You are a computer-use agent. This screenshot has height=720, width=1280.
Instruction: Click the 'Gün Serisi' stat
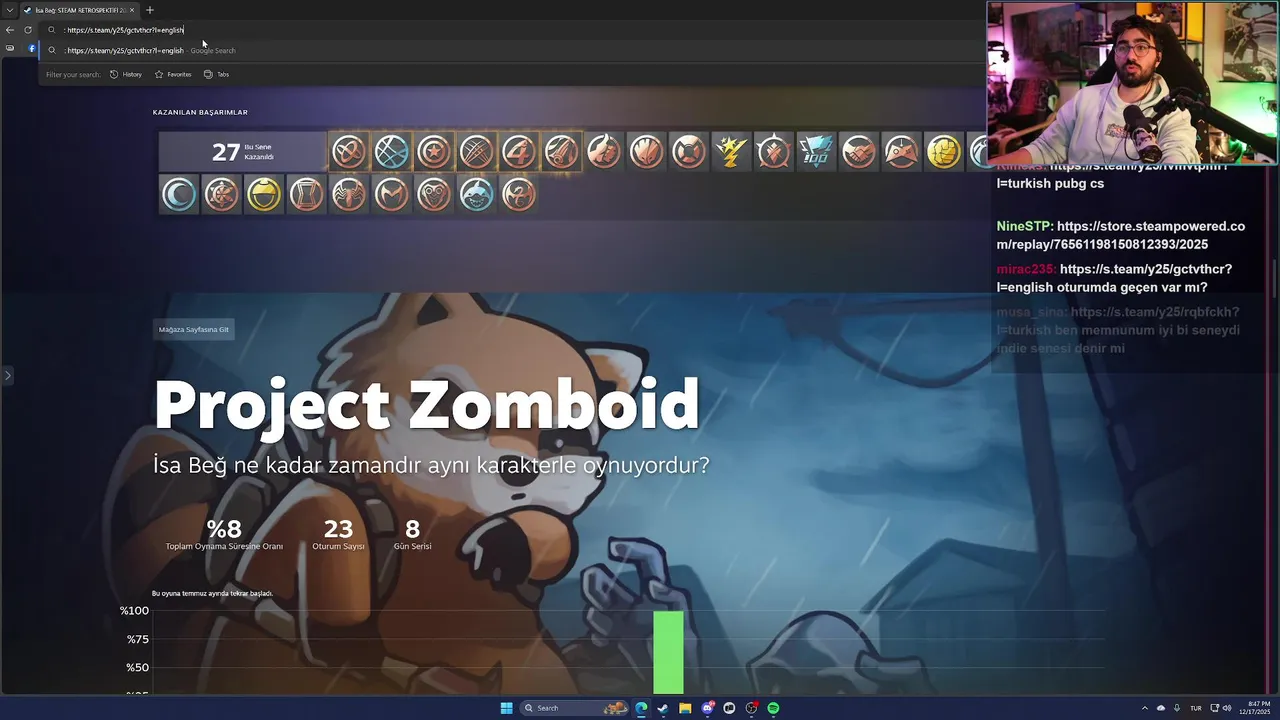tap(412, 535)
